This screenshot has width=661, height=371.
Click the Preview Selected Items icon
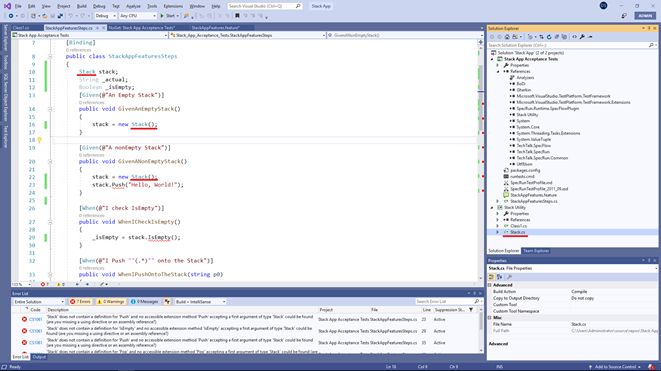coord(590,37)
